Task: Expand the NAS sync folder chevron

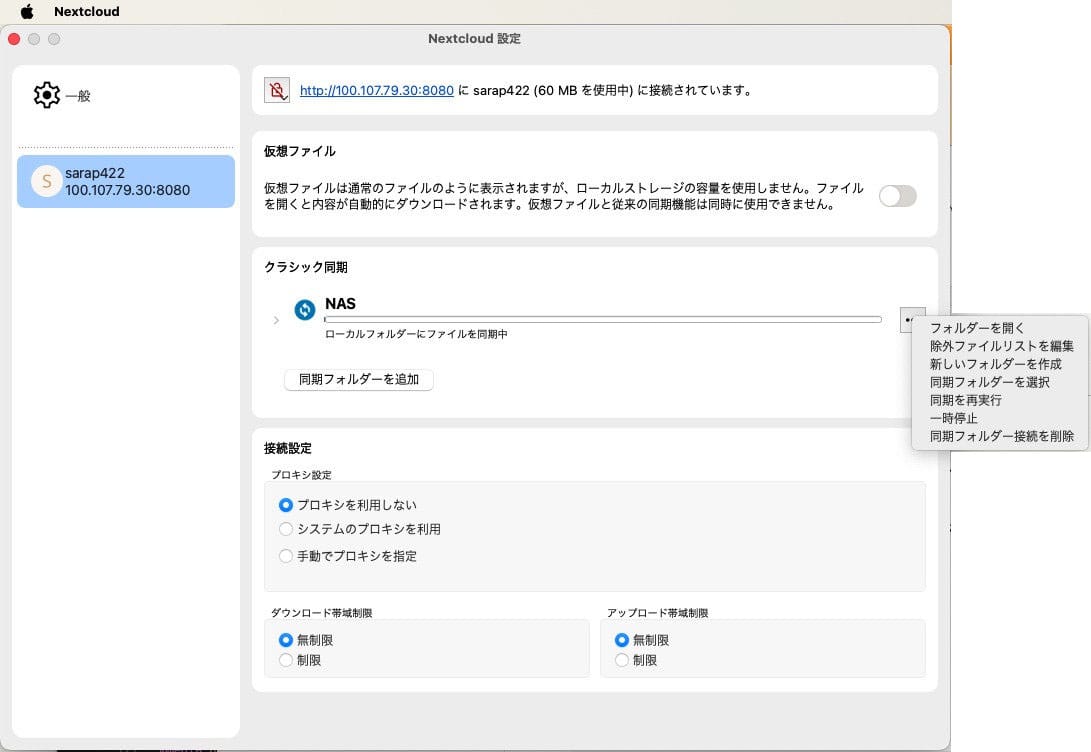Action: tap(276, 321)
